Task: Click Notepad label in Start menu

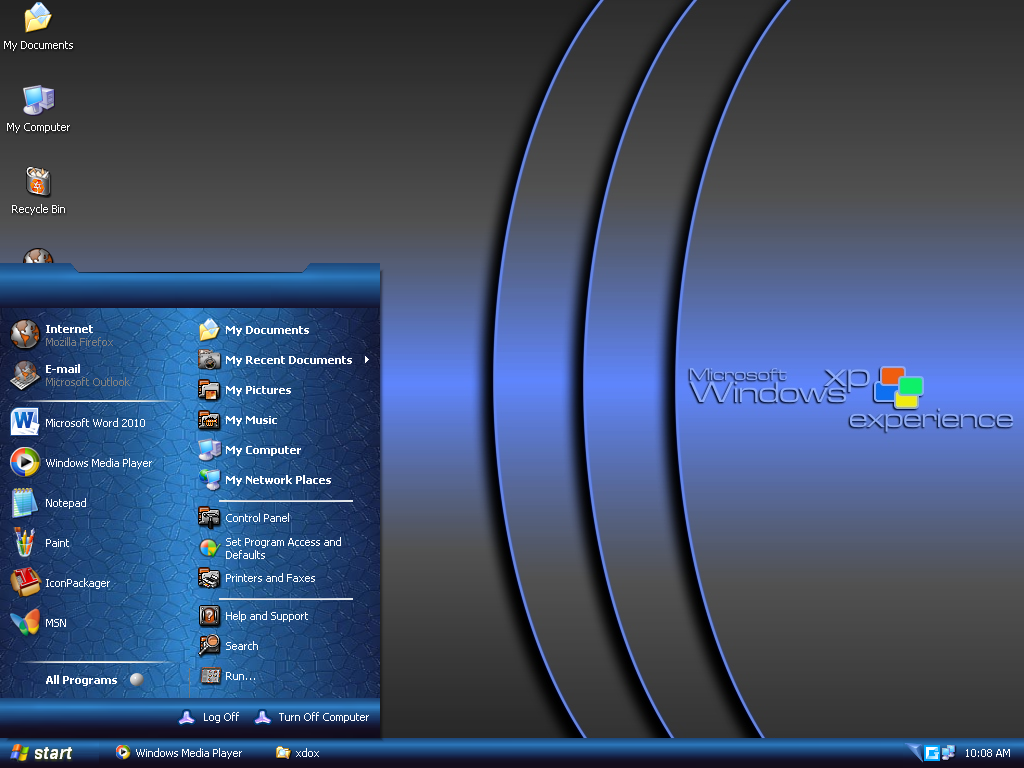Action: (x=65, y=503)
